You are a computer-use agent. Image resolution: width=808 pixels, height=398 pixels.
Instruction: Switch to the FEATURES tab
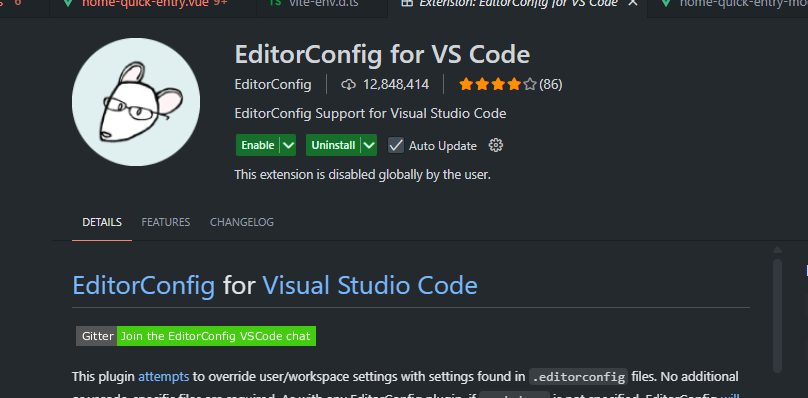(165, 222)
